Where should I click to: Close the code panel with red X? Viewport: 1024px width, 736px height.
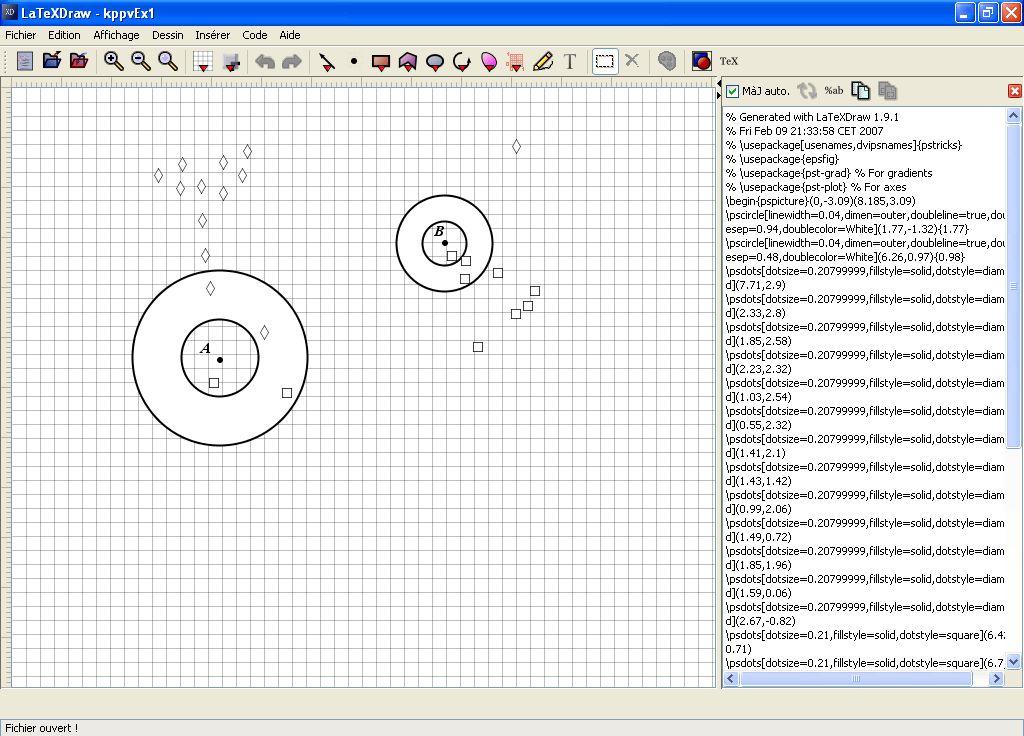point(1014,91)
